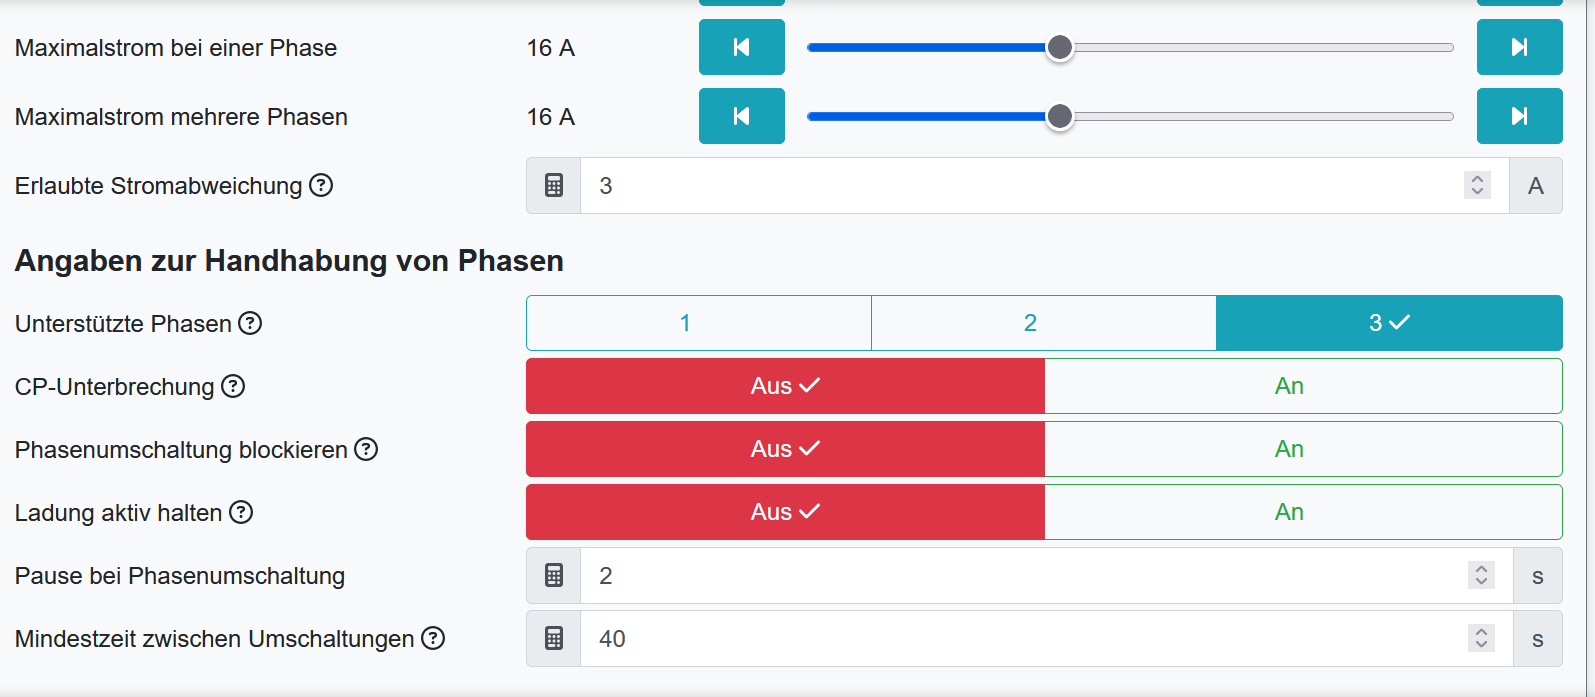This screenshot has width=1595, height=697.
Task: Click calculator icon for Erlaubte Stromabweichung
Action: tap(554, 186)
